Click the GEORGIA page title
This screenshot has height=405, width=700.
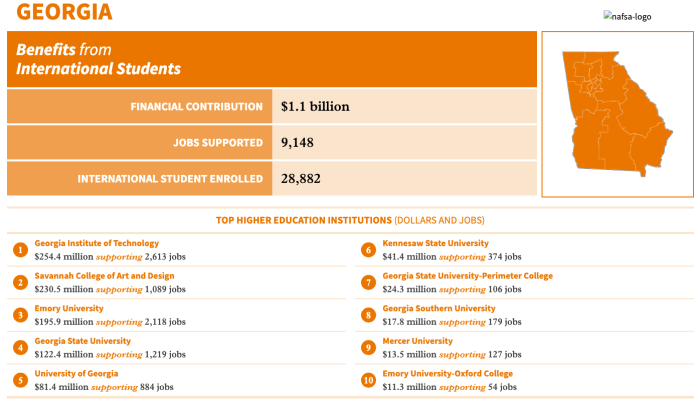point(64,12)
